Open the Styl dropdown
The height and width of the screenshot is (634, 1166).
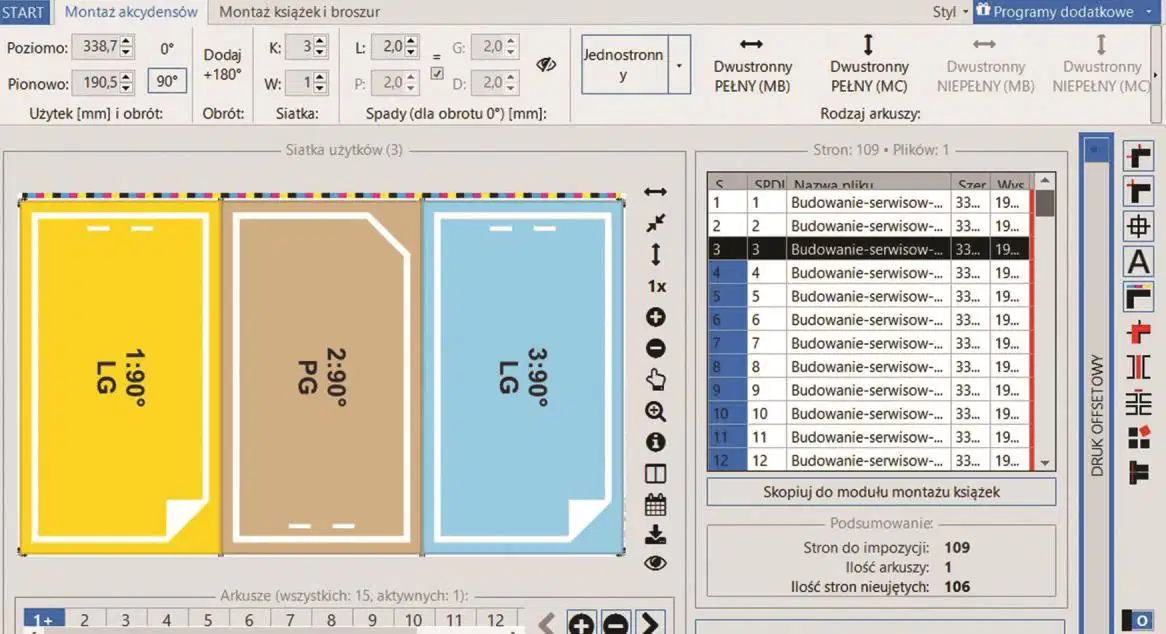pyautogui.click(x=950, y=12)
